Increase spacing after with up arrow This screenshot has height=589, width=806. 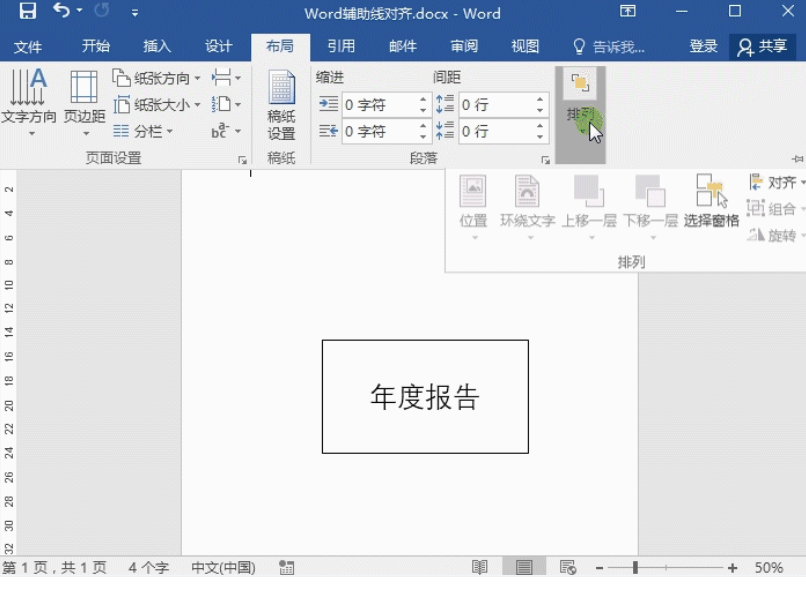pos(540,126)
